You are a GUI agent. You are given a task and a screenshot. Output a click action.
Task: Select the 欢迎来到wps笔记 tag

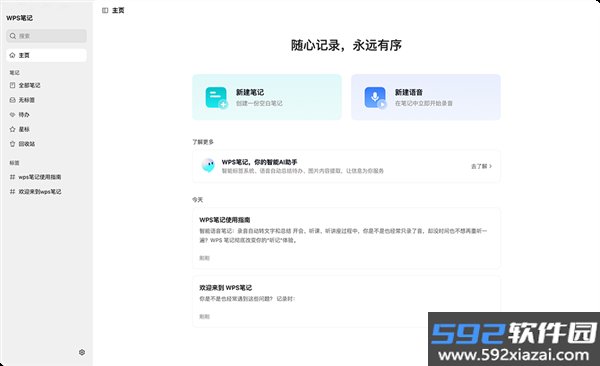[x=40, y=191]
